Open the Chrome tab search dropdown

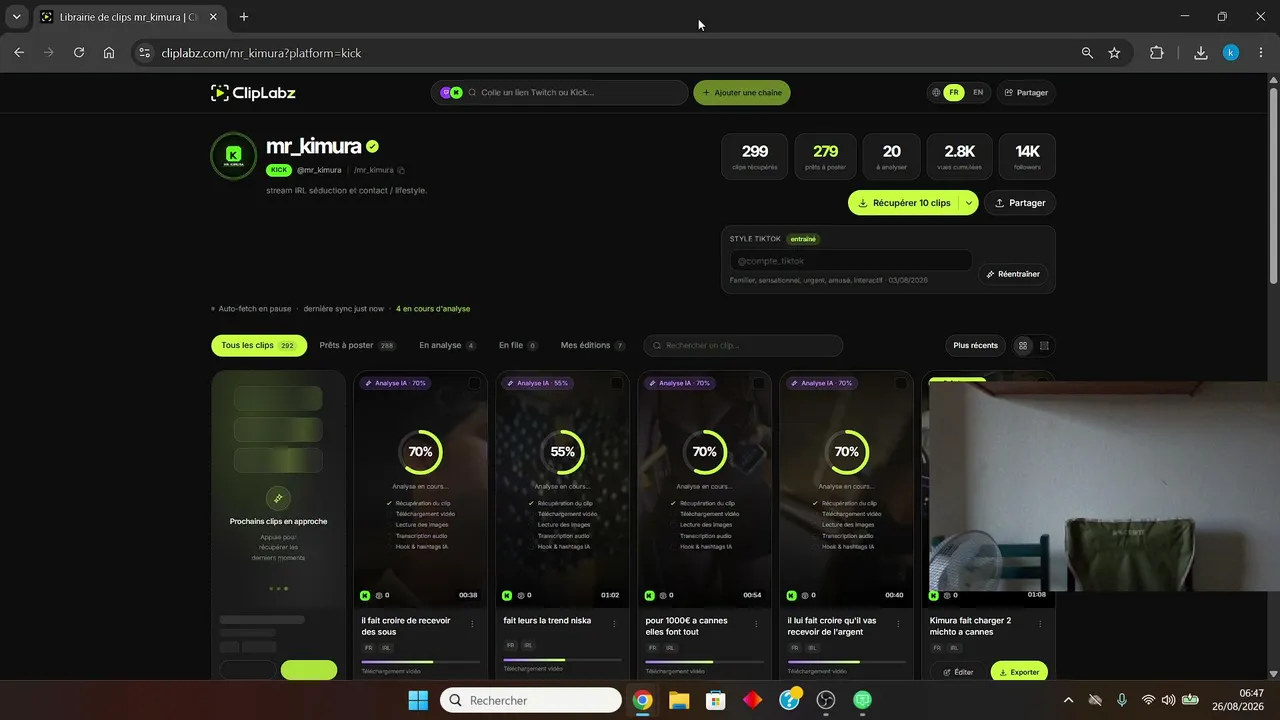click(16, 17)
